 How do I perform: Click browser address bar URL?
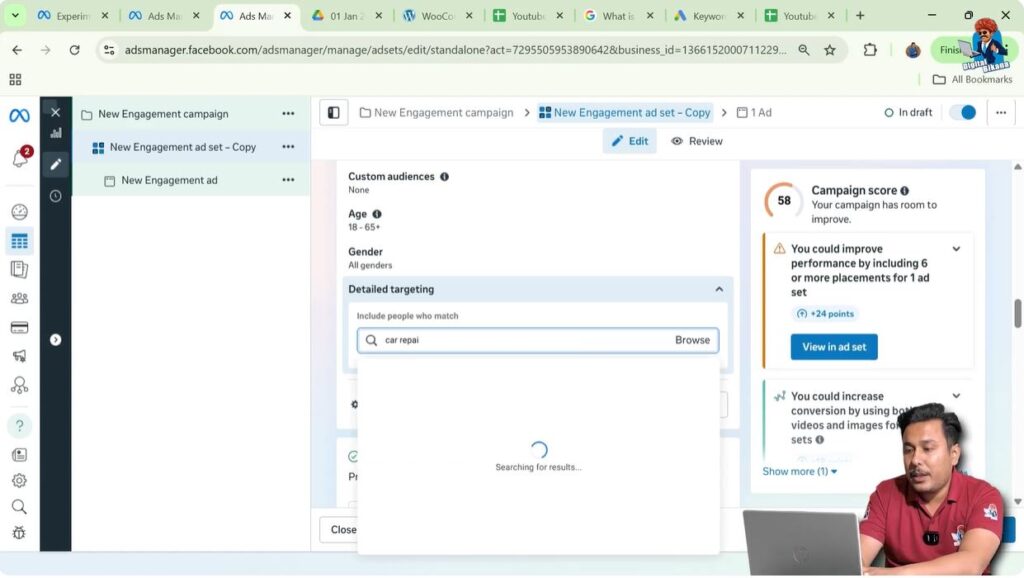pyautogui.click(x=456, y=50)
